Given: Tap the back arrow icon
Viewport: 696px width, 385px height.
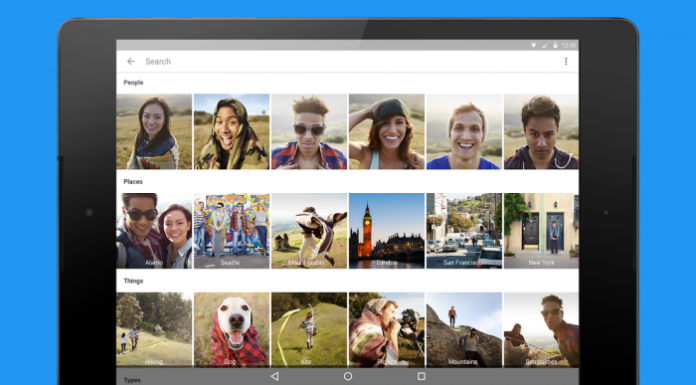Looking at the screenshot, I should [130, 61].
